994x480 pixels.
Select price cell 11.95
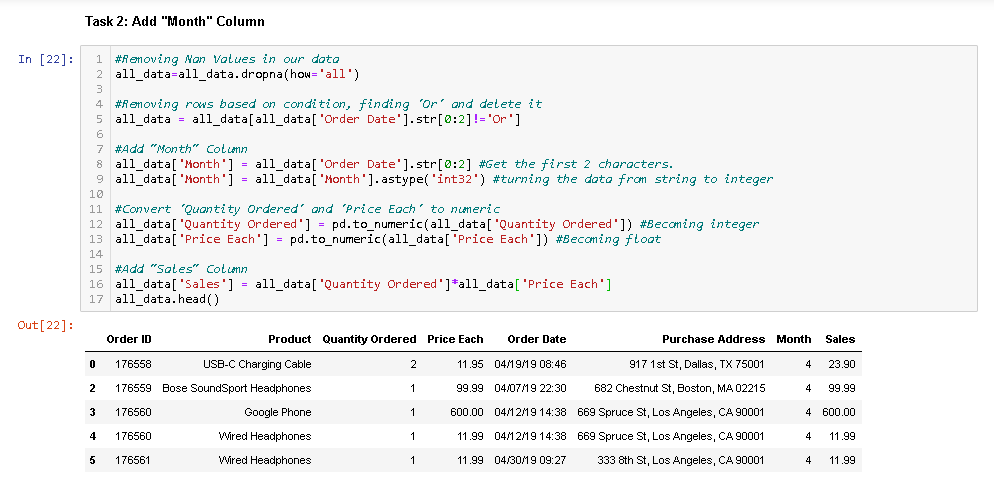(470, 364)
